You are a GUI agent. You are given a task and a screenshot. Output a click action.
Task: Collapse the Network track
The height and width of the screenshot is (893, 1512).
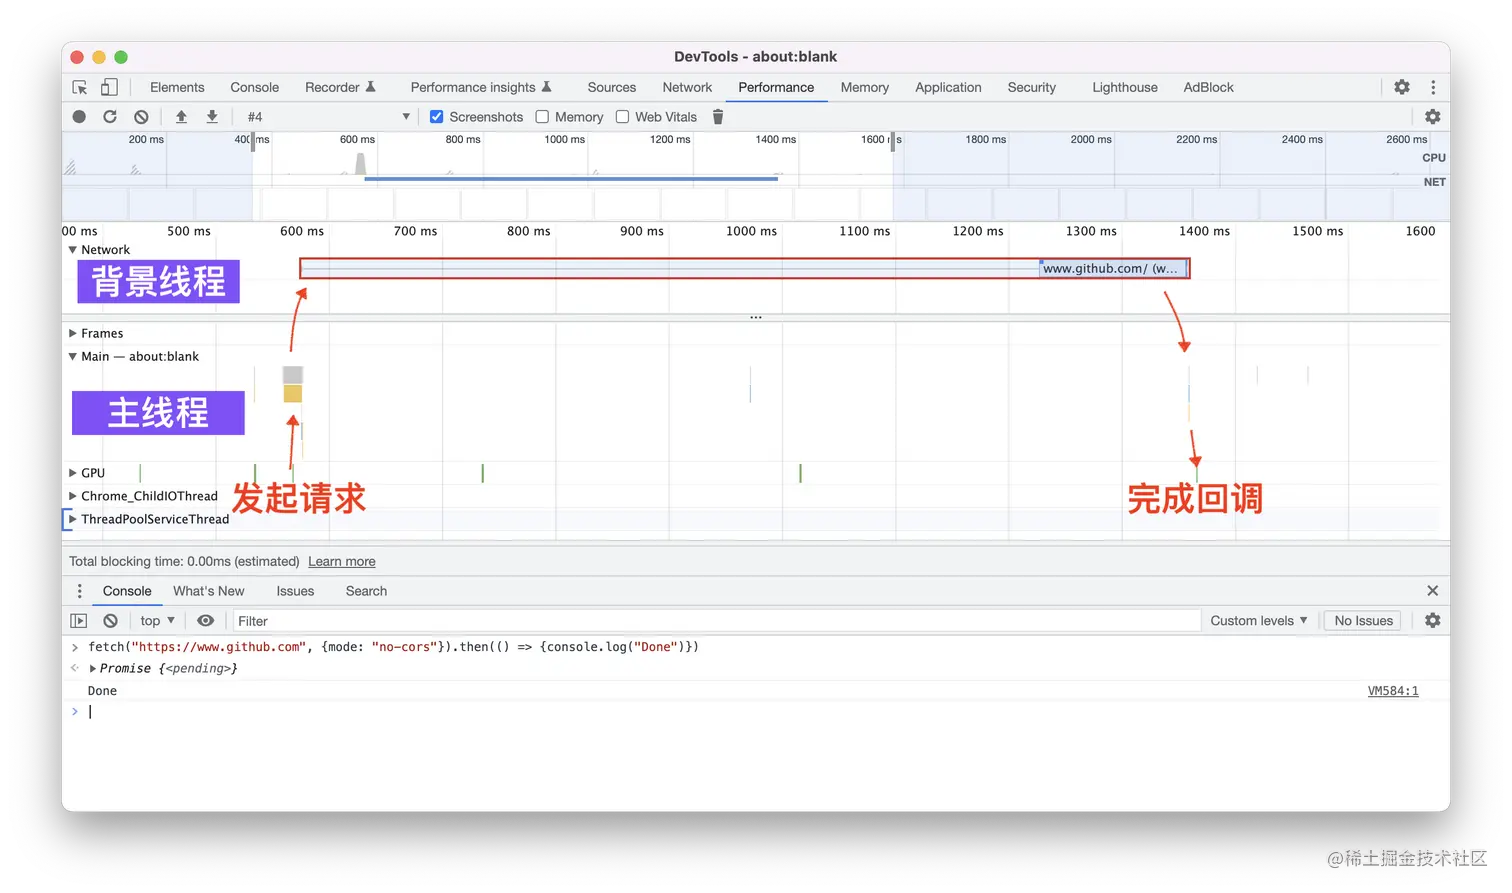click(73, 250)
